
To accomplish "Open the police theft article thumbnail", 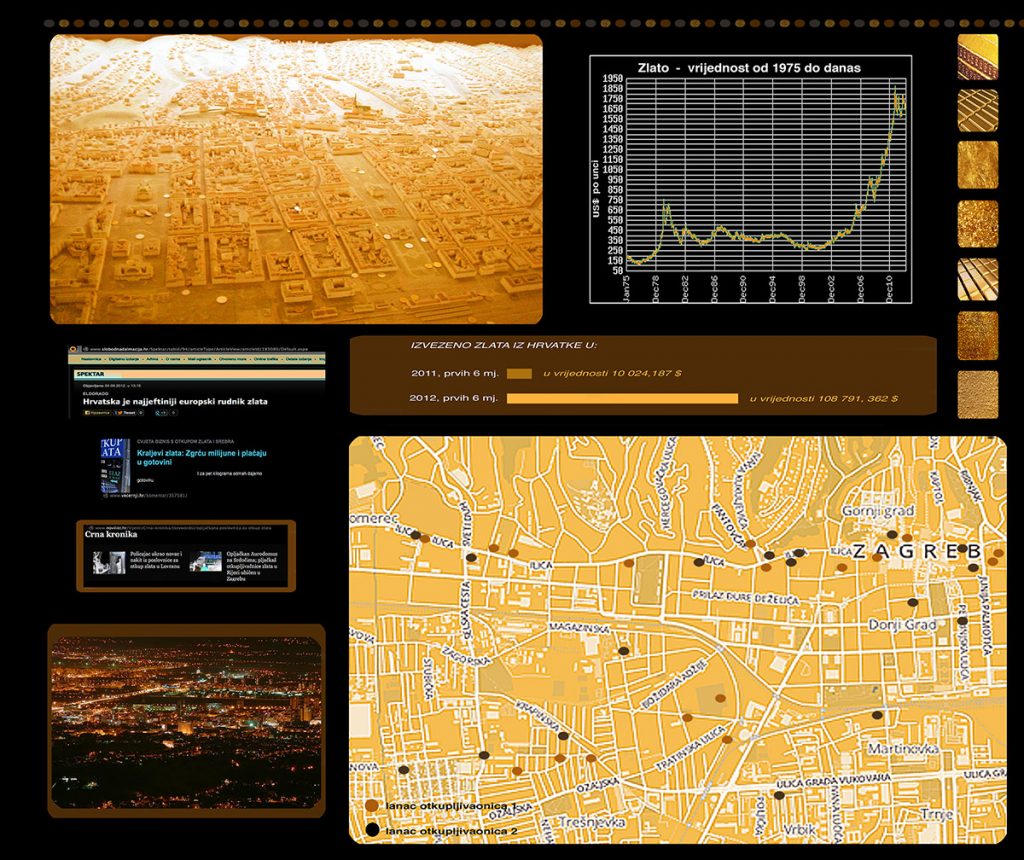I will (109, 562).
